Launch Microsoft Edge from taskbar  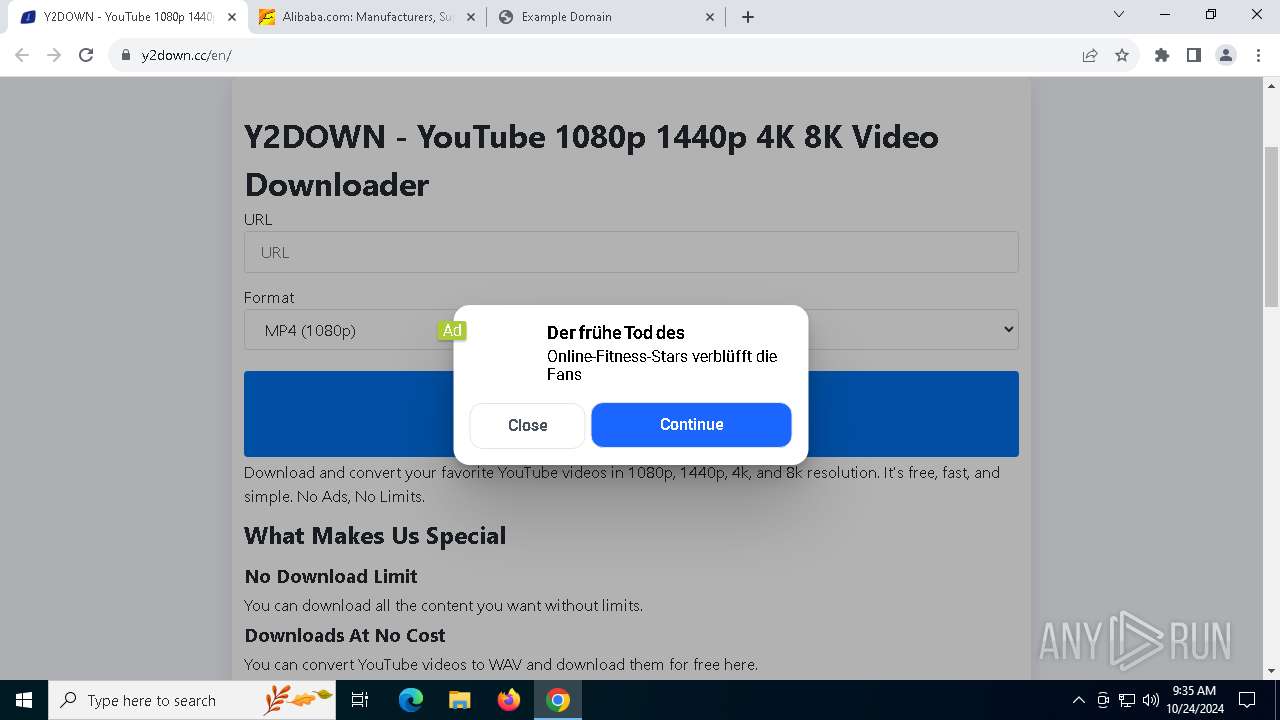[411, 700]
